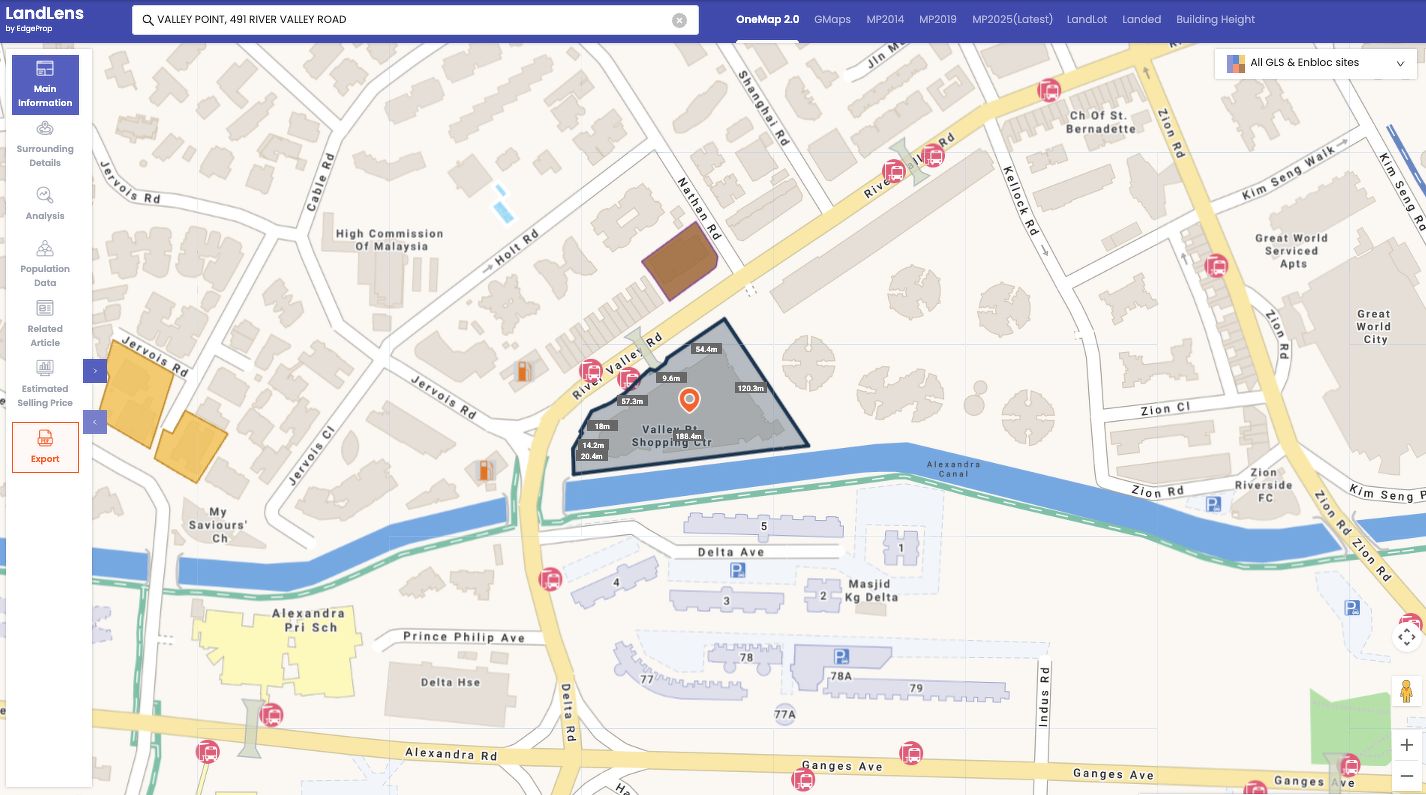Click the parking icon above block 78A

pyautogui.click(x=842, y=657)
